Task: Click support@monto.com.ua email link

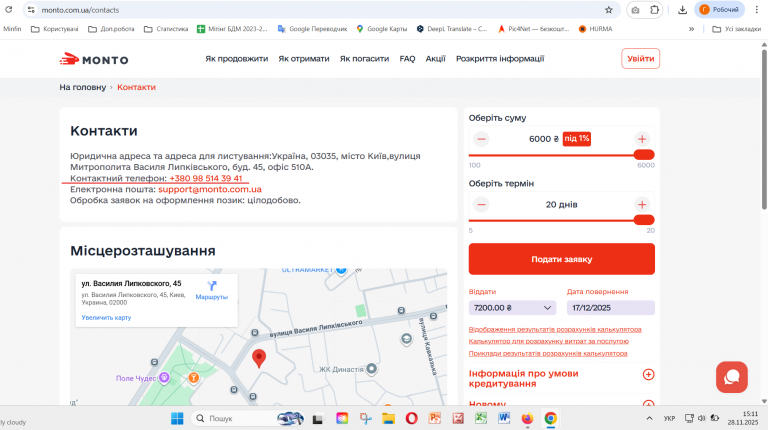Action: [210, 189]
